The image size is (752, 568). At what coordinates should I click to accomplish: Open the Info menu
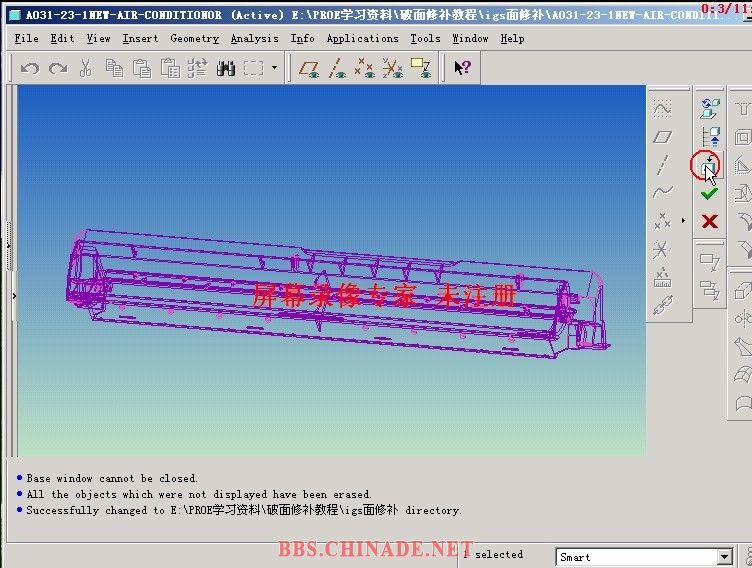pos(302,38)
